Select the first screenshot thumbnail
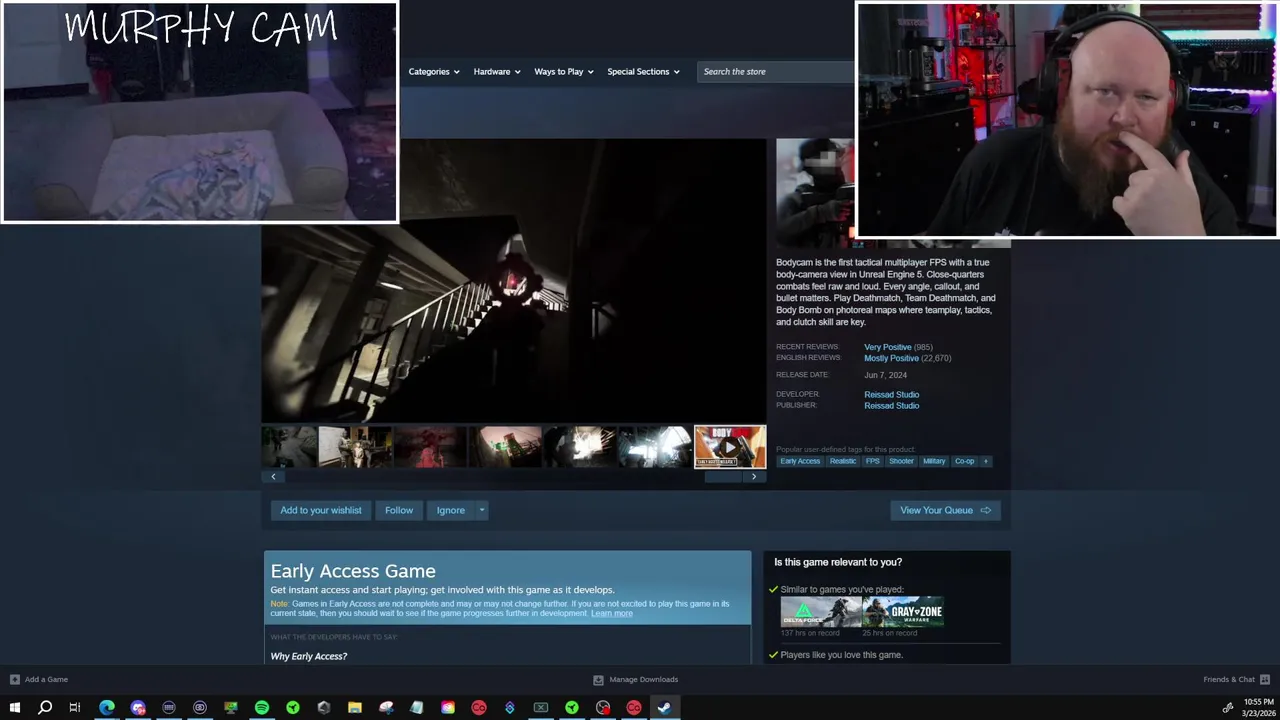This screenshot has width=1280, height=720. tap(288, 447)
